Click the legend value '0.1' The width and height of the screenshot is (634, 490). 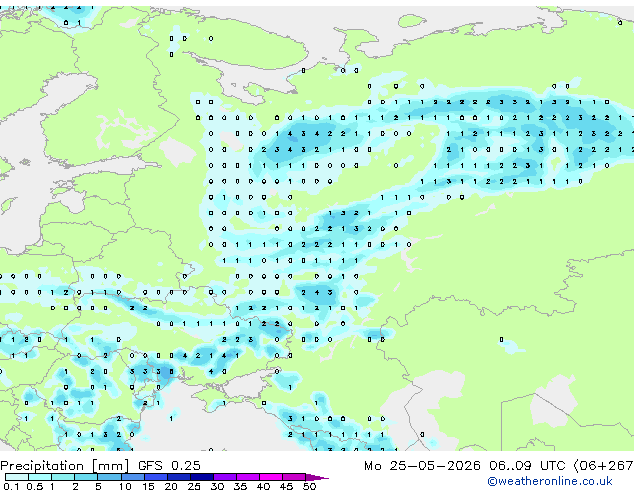point(11,486)
